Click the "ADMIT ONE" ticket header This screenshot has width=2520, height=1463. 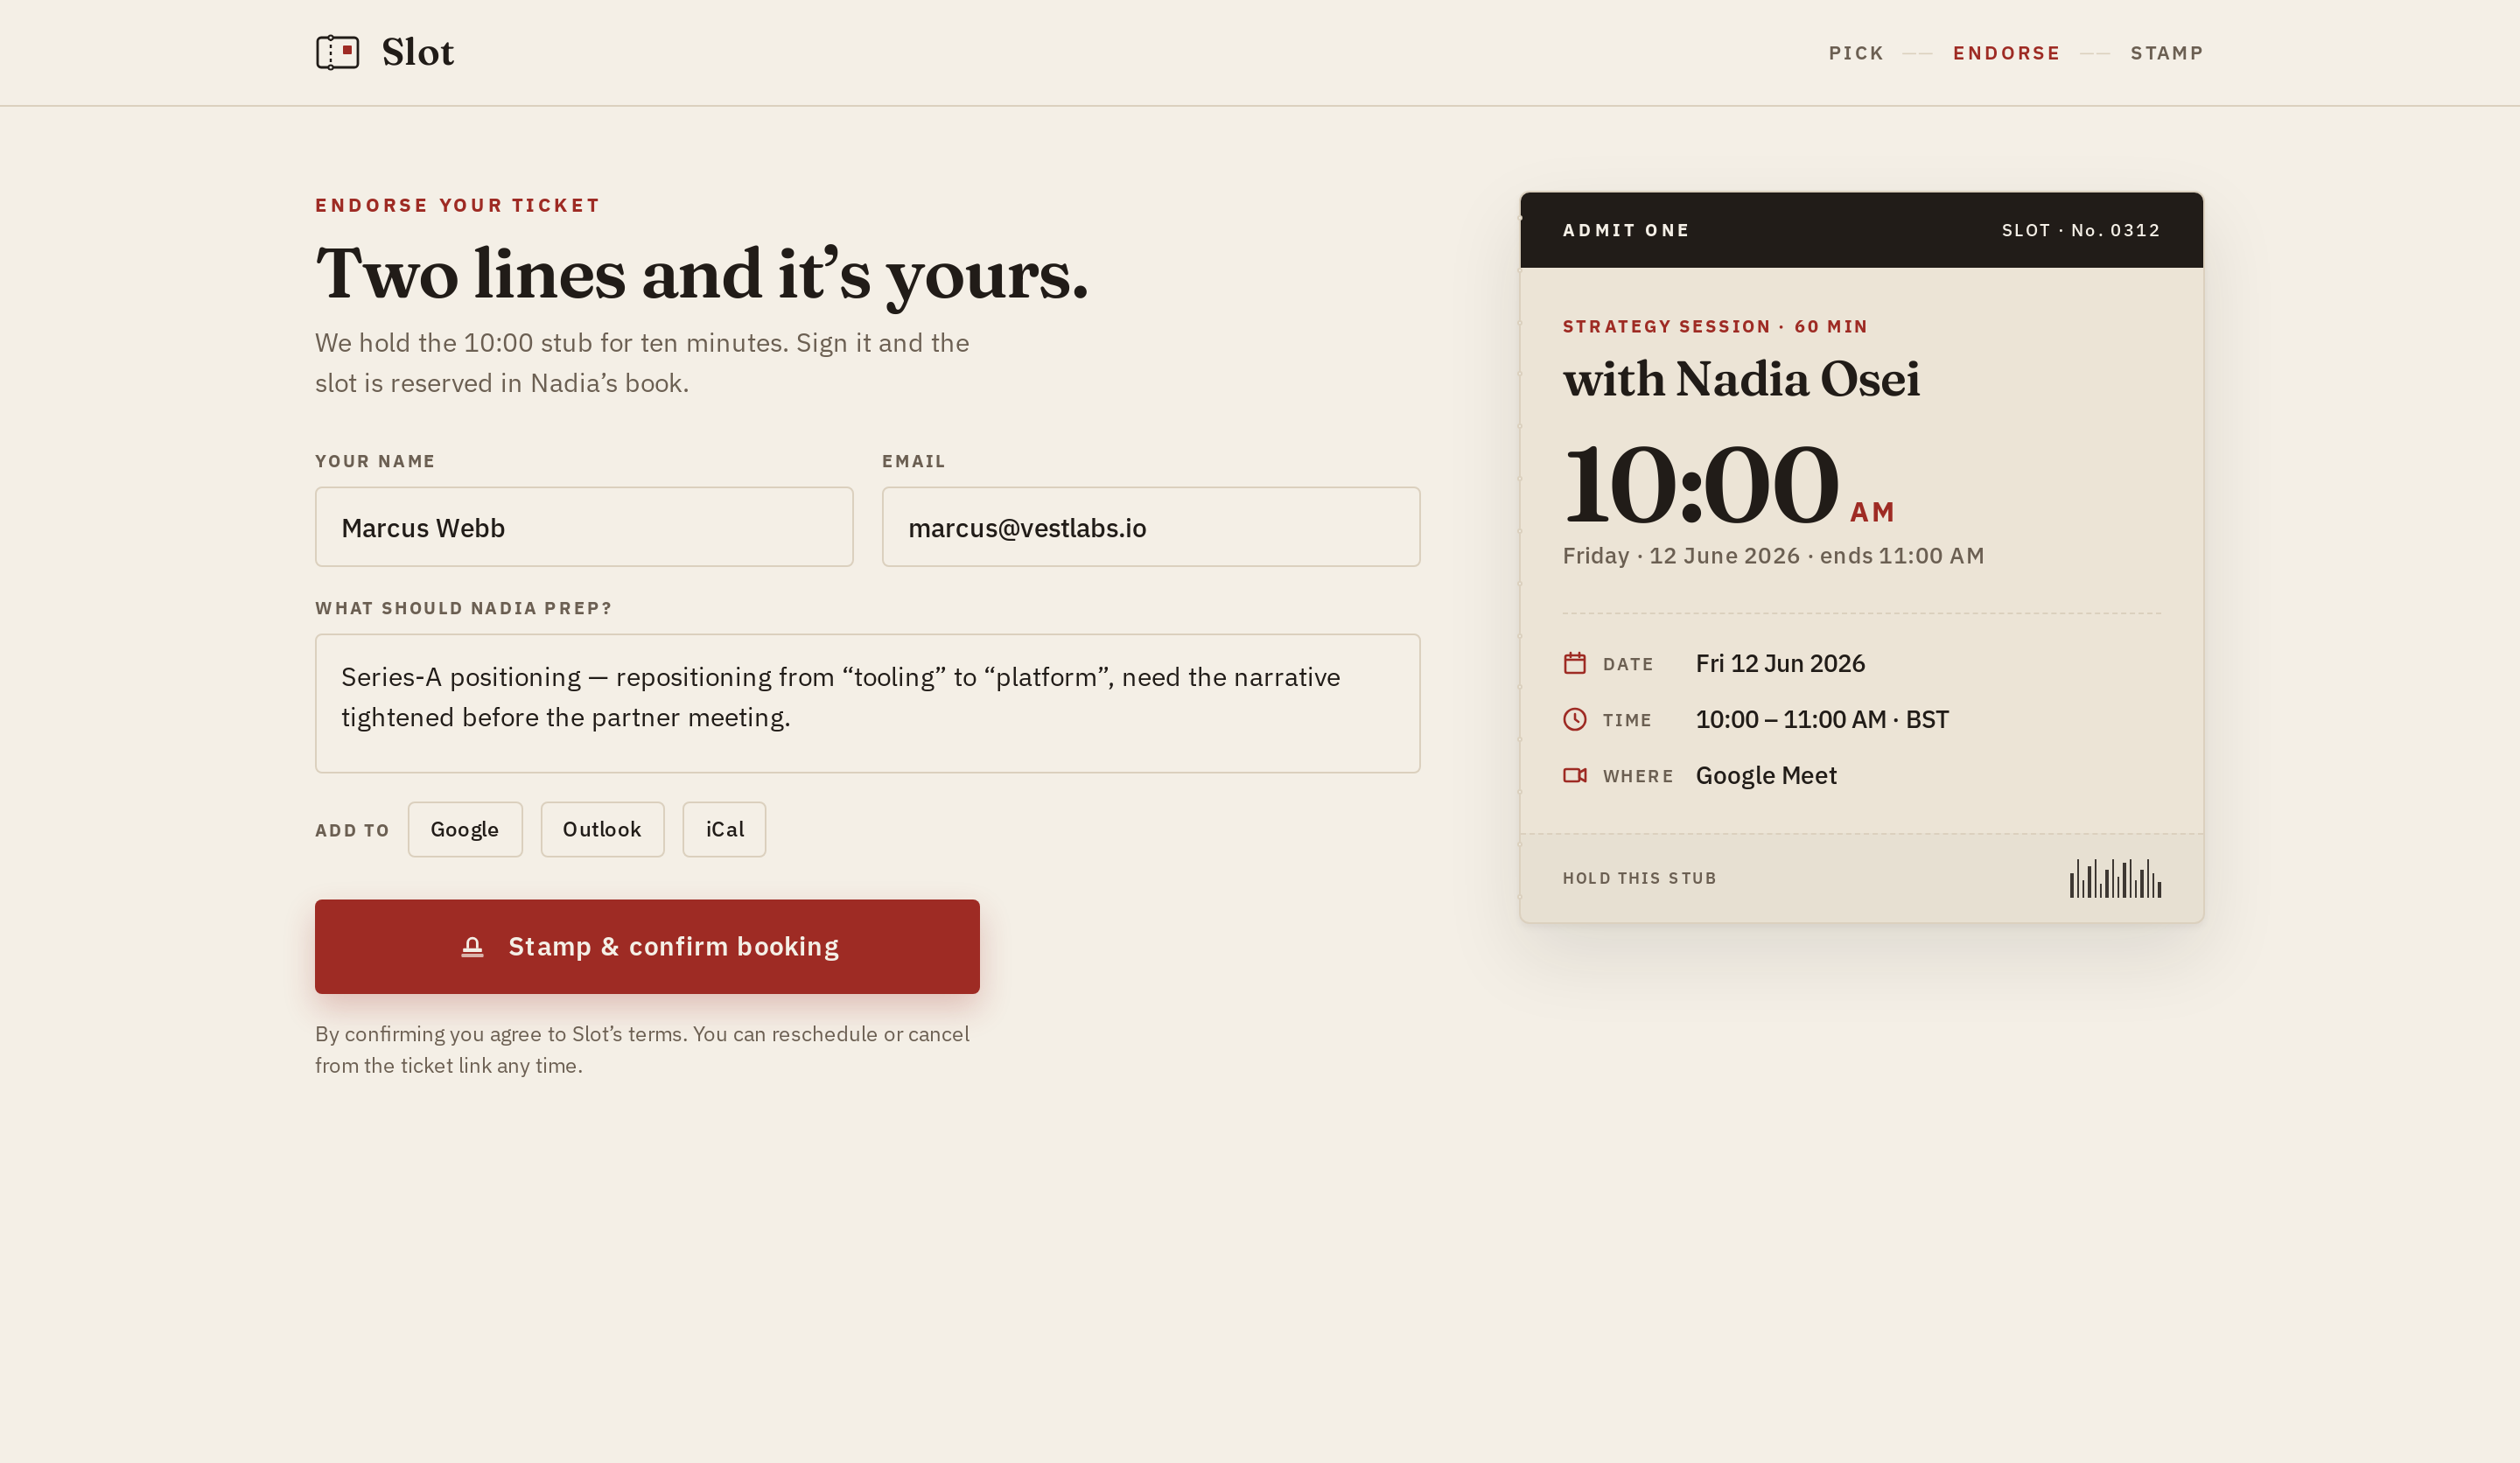tap(1626, 230)
